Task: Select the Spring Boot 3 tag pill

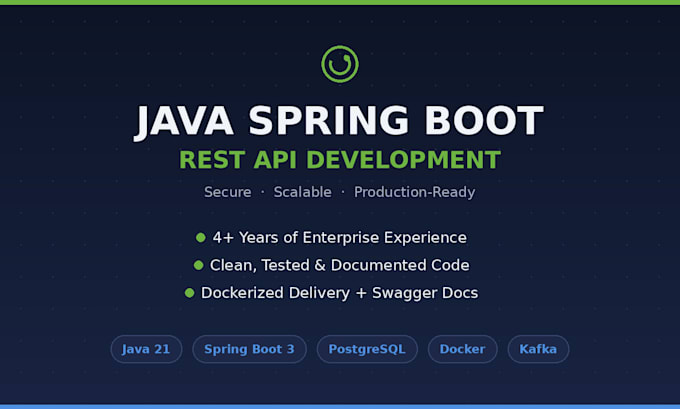Action: pos(249,349)
